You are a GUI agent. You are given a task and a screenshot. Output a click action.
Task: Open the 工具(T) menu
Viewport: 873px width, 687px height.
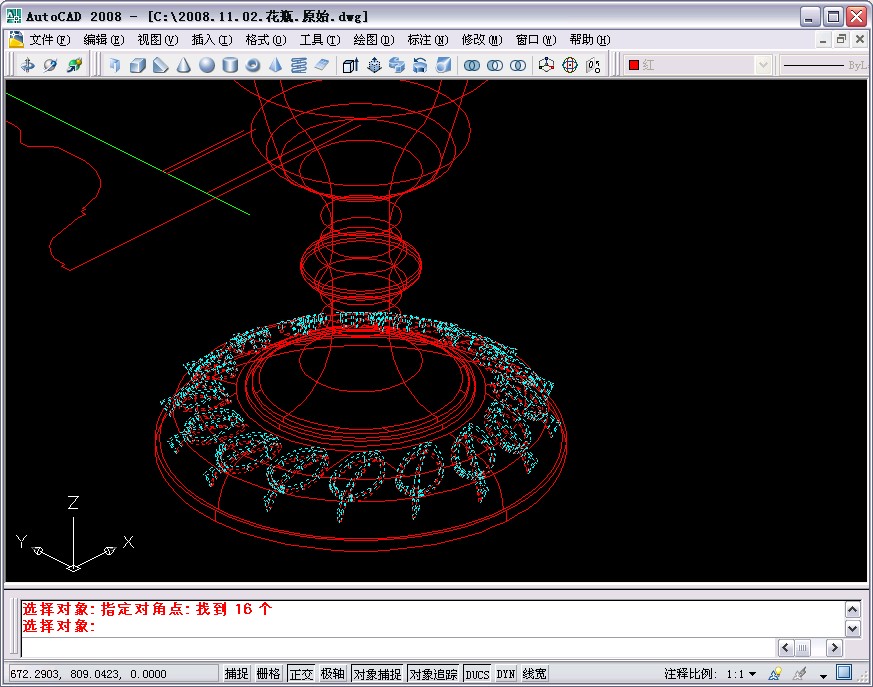pyautogui.click(x=320, y=40)
